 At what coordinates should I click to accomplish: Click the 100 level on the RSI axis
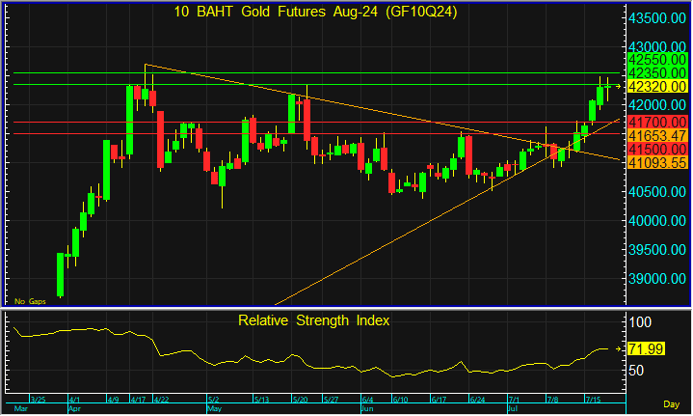[x=640, y=322]
